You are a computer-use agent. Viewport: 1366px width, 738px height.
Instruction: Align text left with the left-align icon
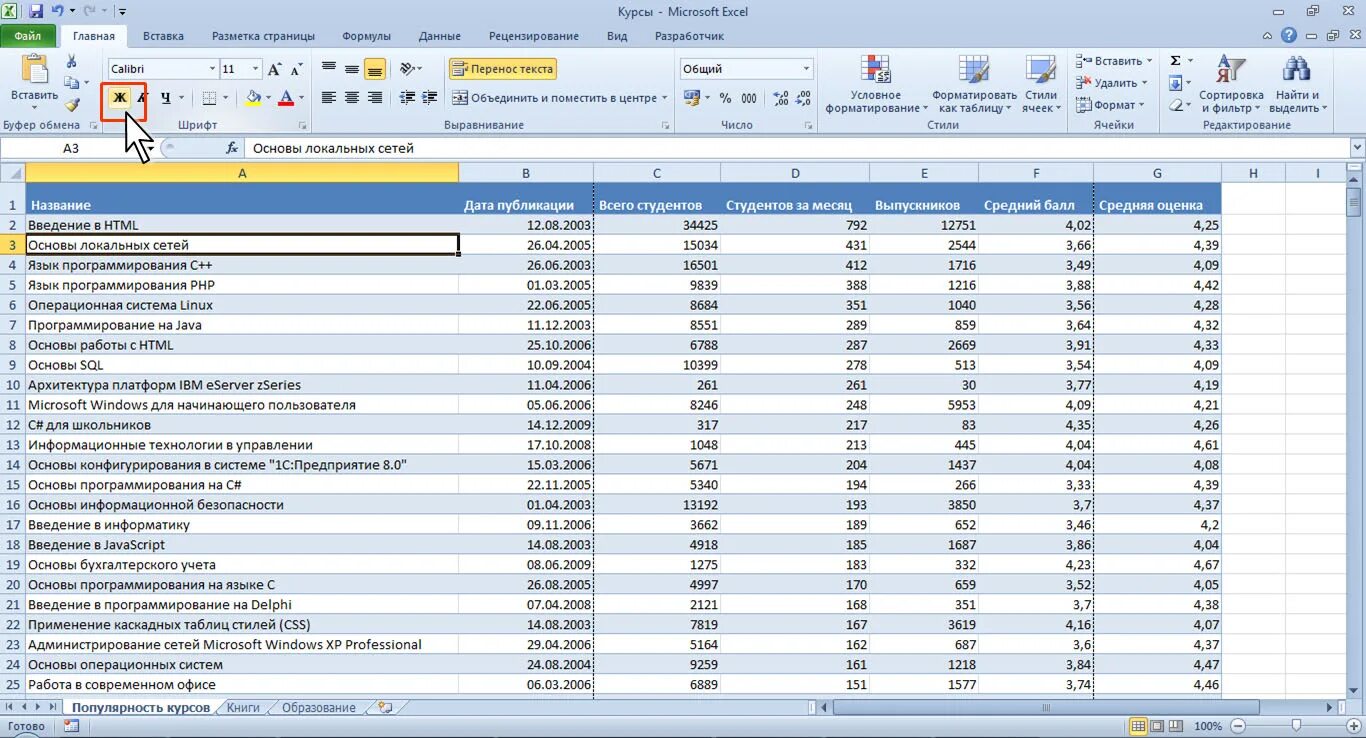pos(329,98)
